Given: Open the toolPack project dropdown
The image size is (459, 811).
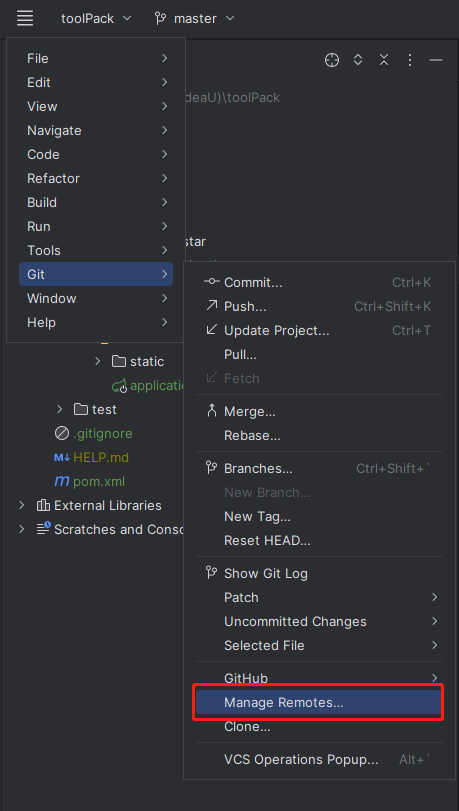Looking at the screenshot, I should tap(96, 19).
